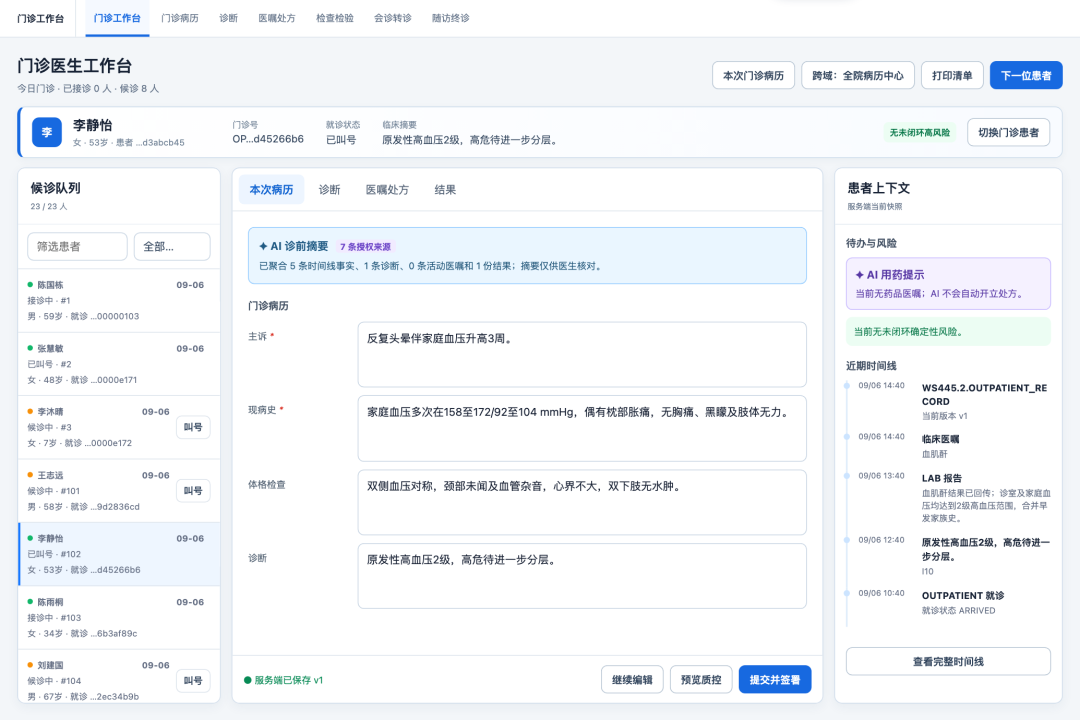Open the 跨域：全院病历中心 selector

[858, 75]
